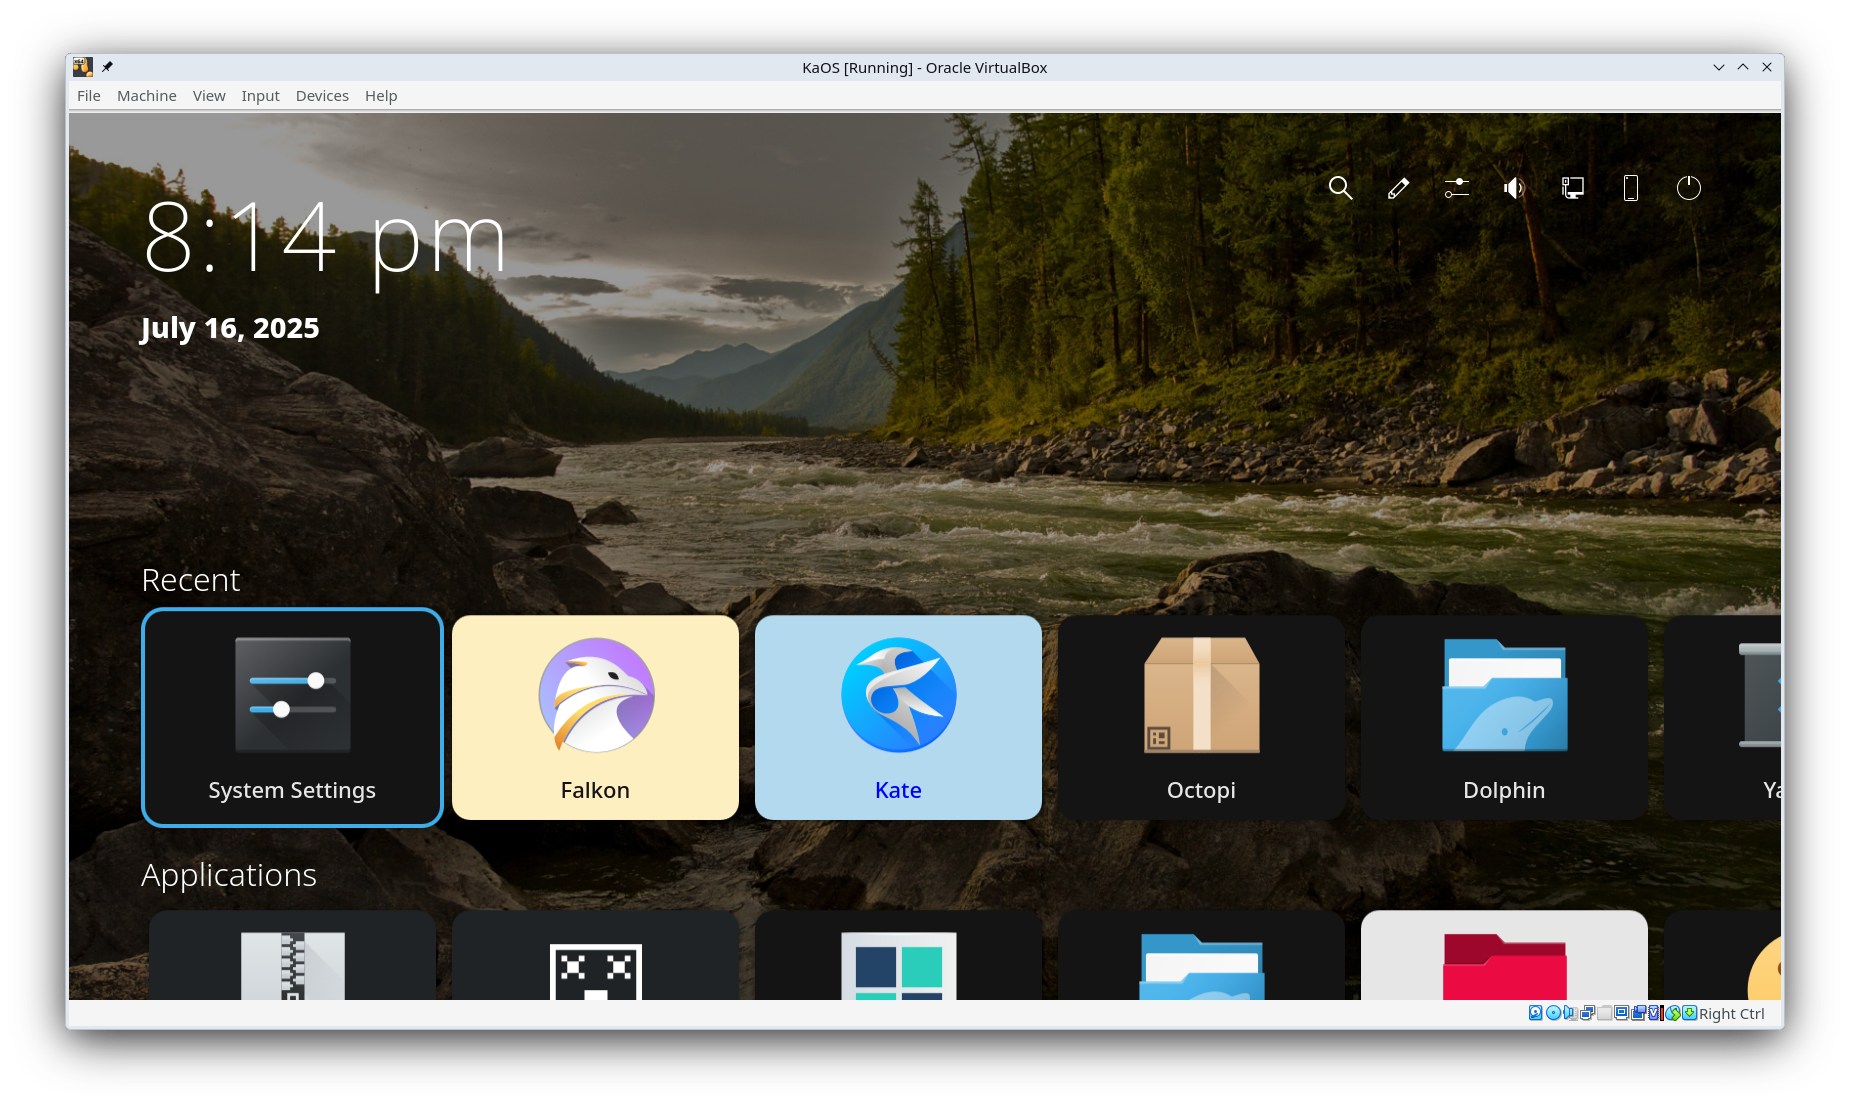Open the archive zipper app tile in Applications

pos(292,955)
